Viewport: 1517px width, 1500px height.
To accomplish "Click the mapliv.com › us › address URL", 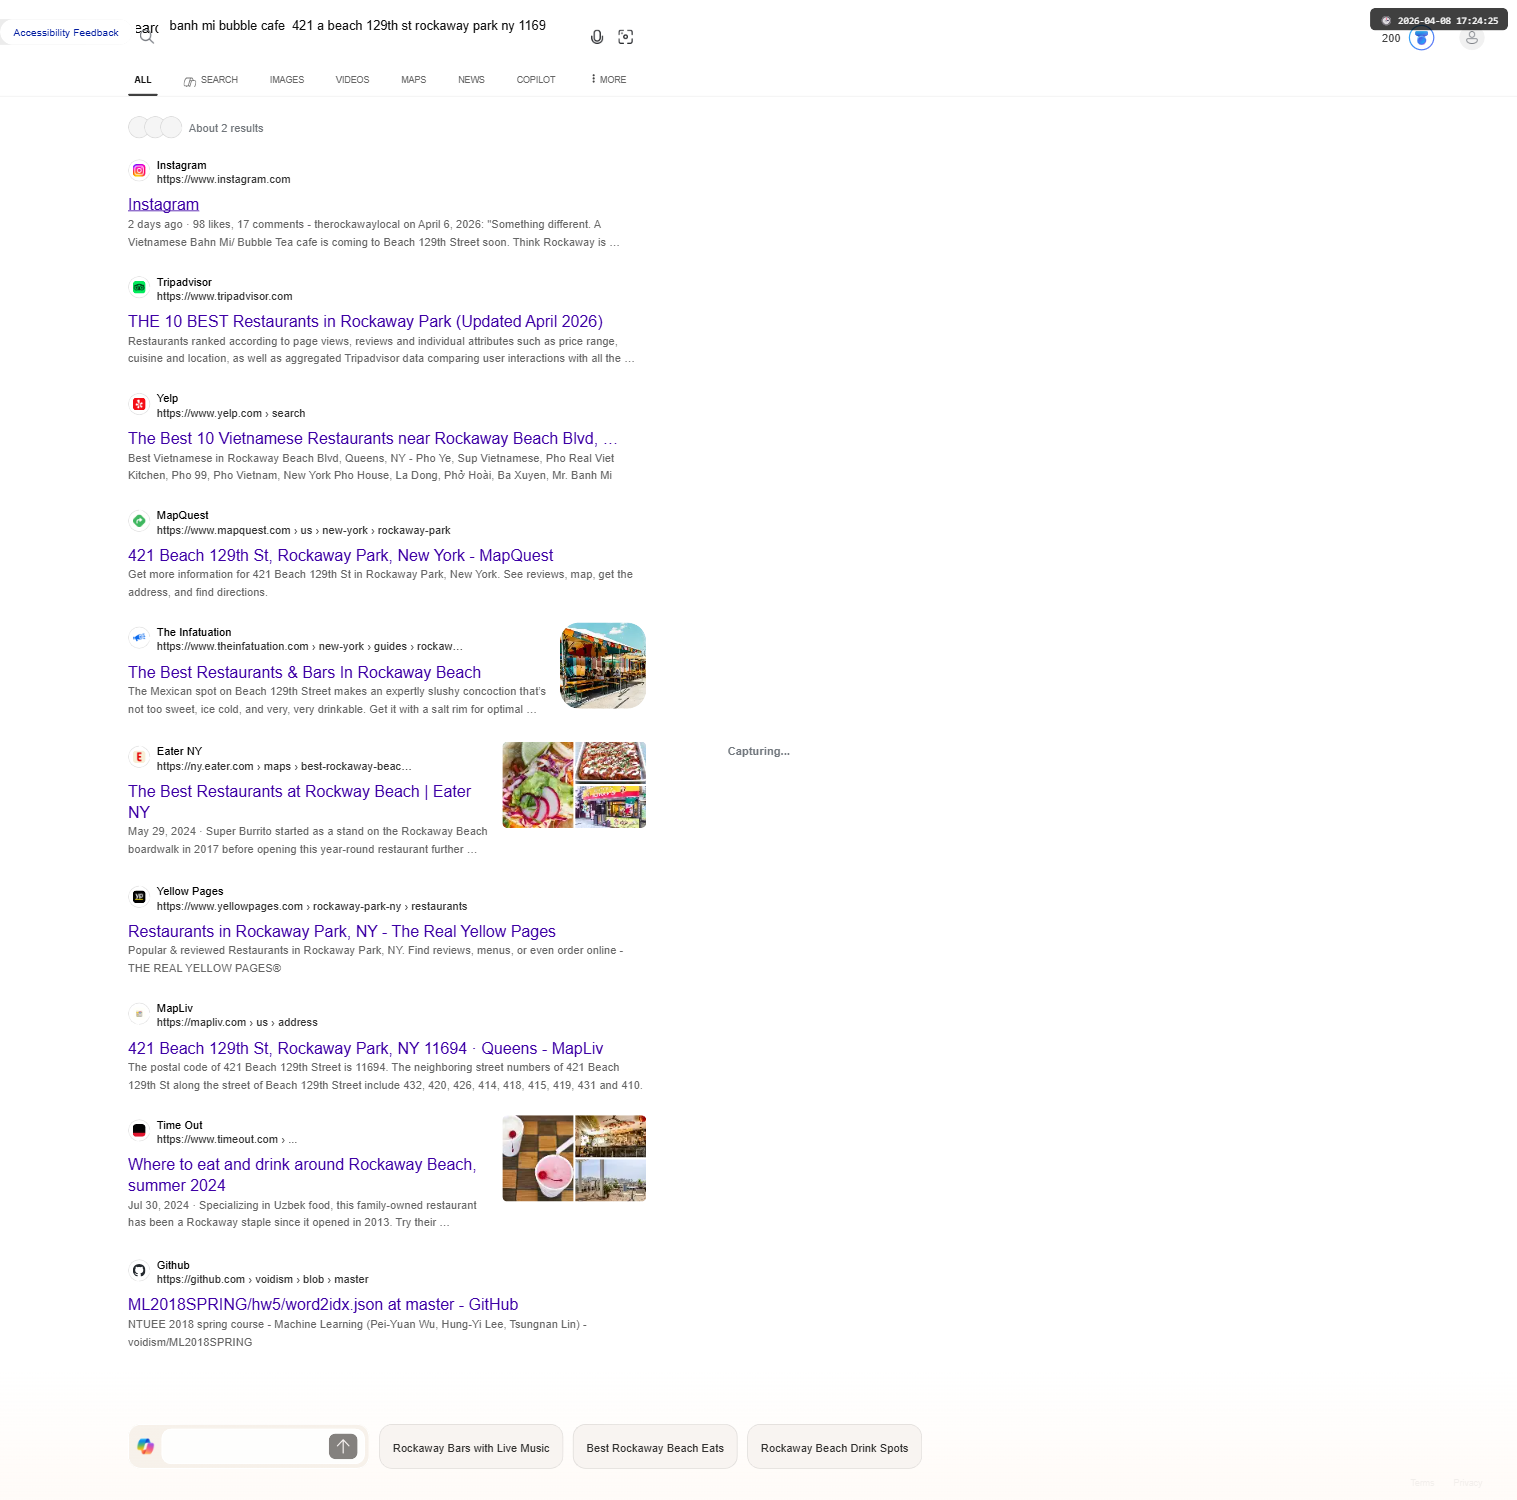I will (237, 1023).
